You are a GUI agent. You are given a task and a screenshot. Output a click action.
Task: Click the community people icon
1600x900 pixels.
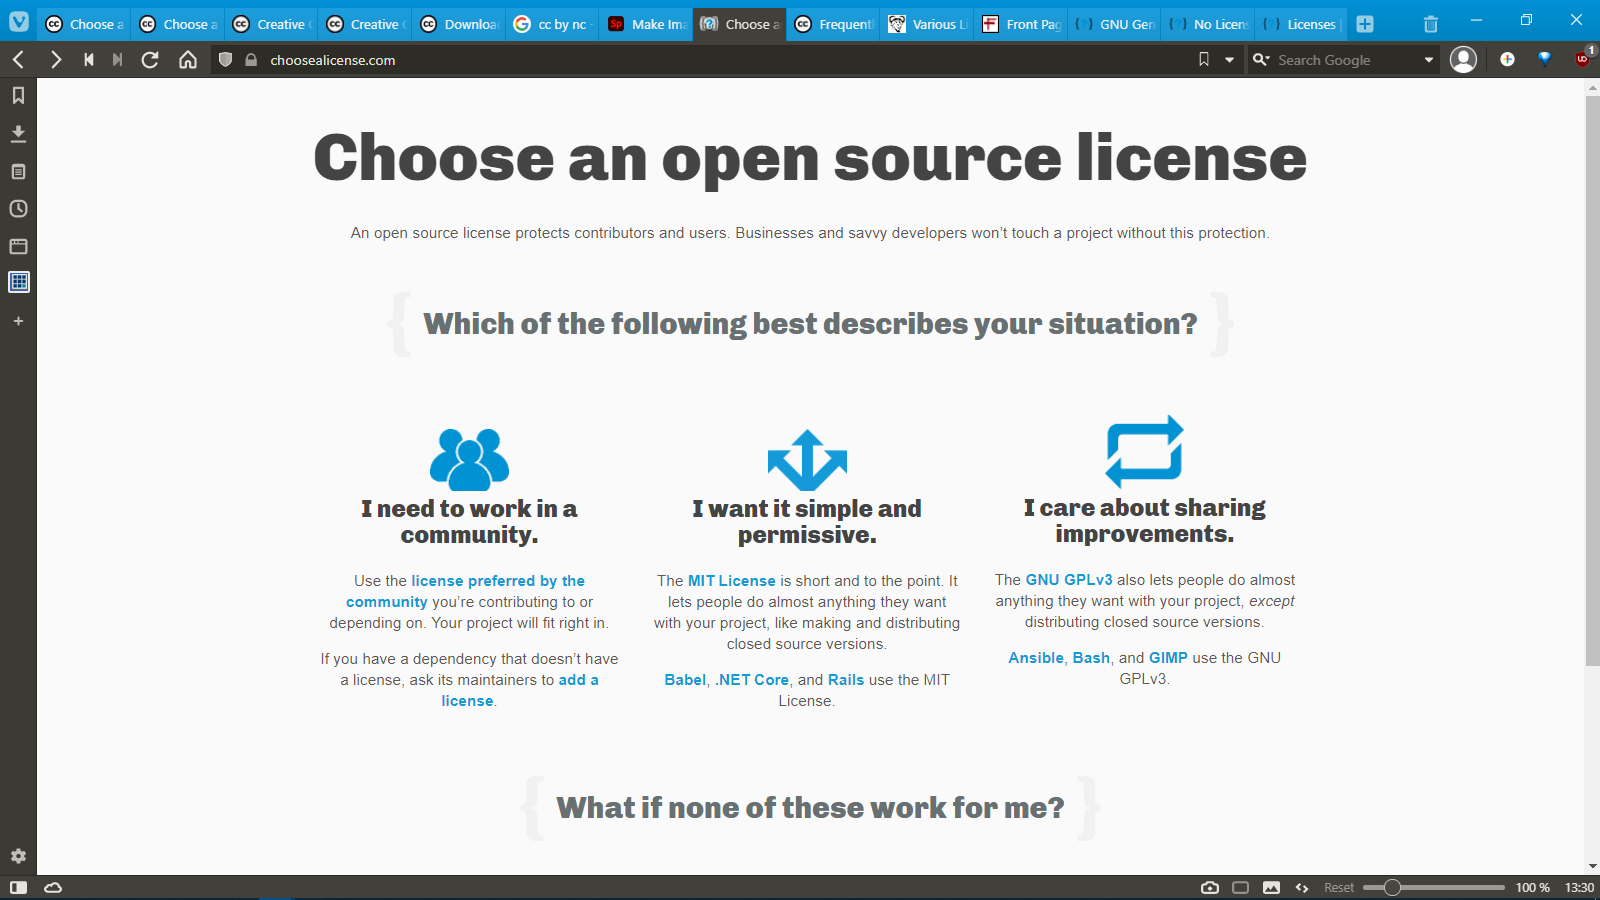click(x=469, y=459)
